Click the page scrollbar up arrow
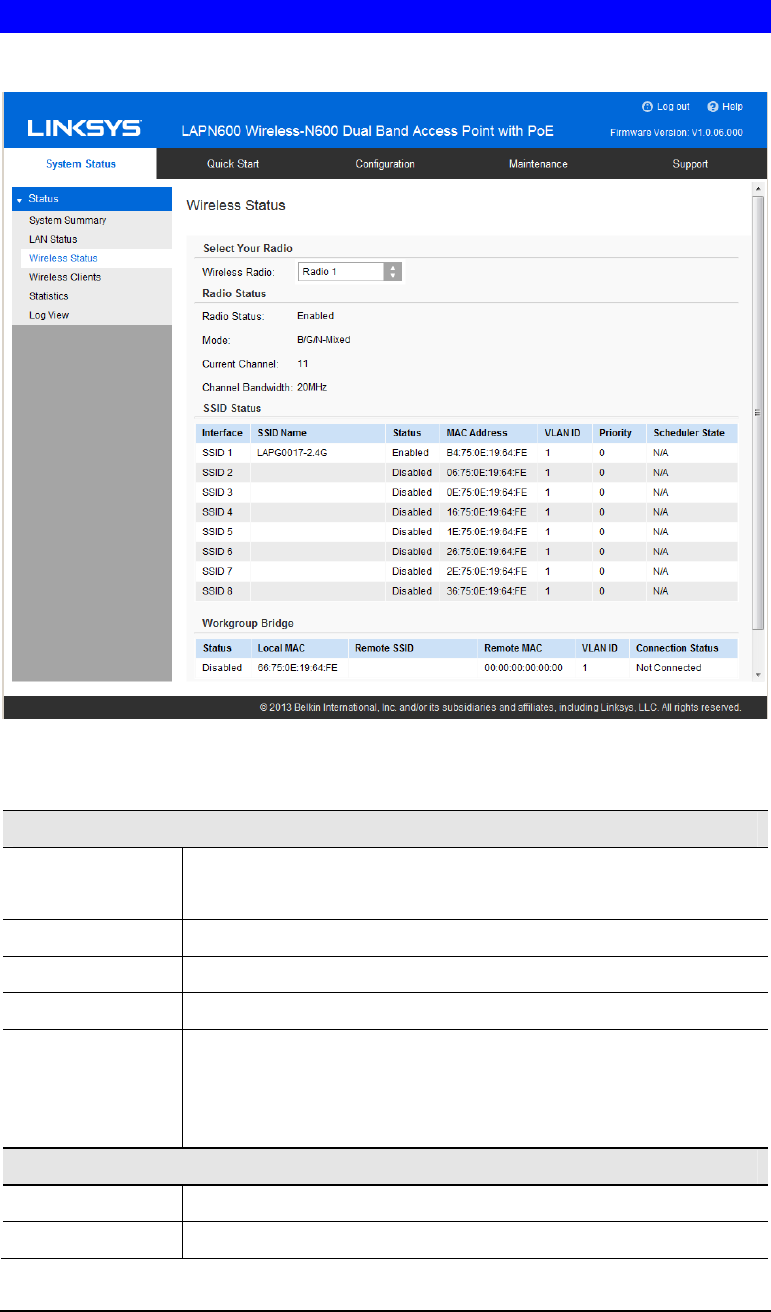771x1312 pixels. coord(757,188)
